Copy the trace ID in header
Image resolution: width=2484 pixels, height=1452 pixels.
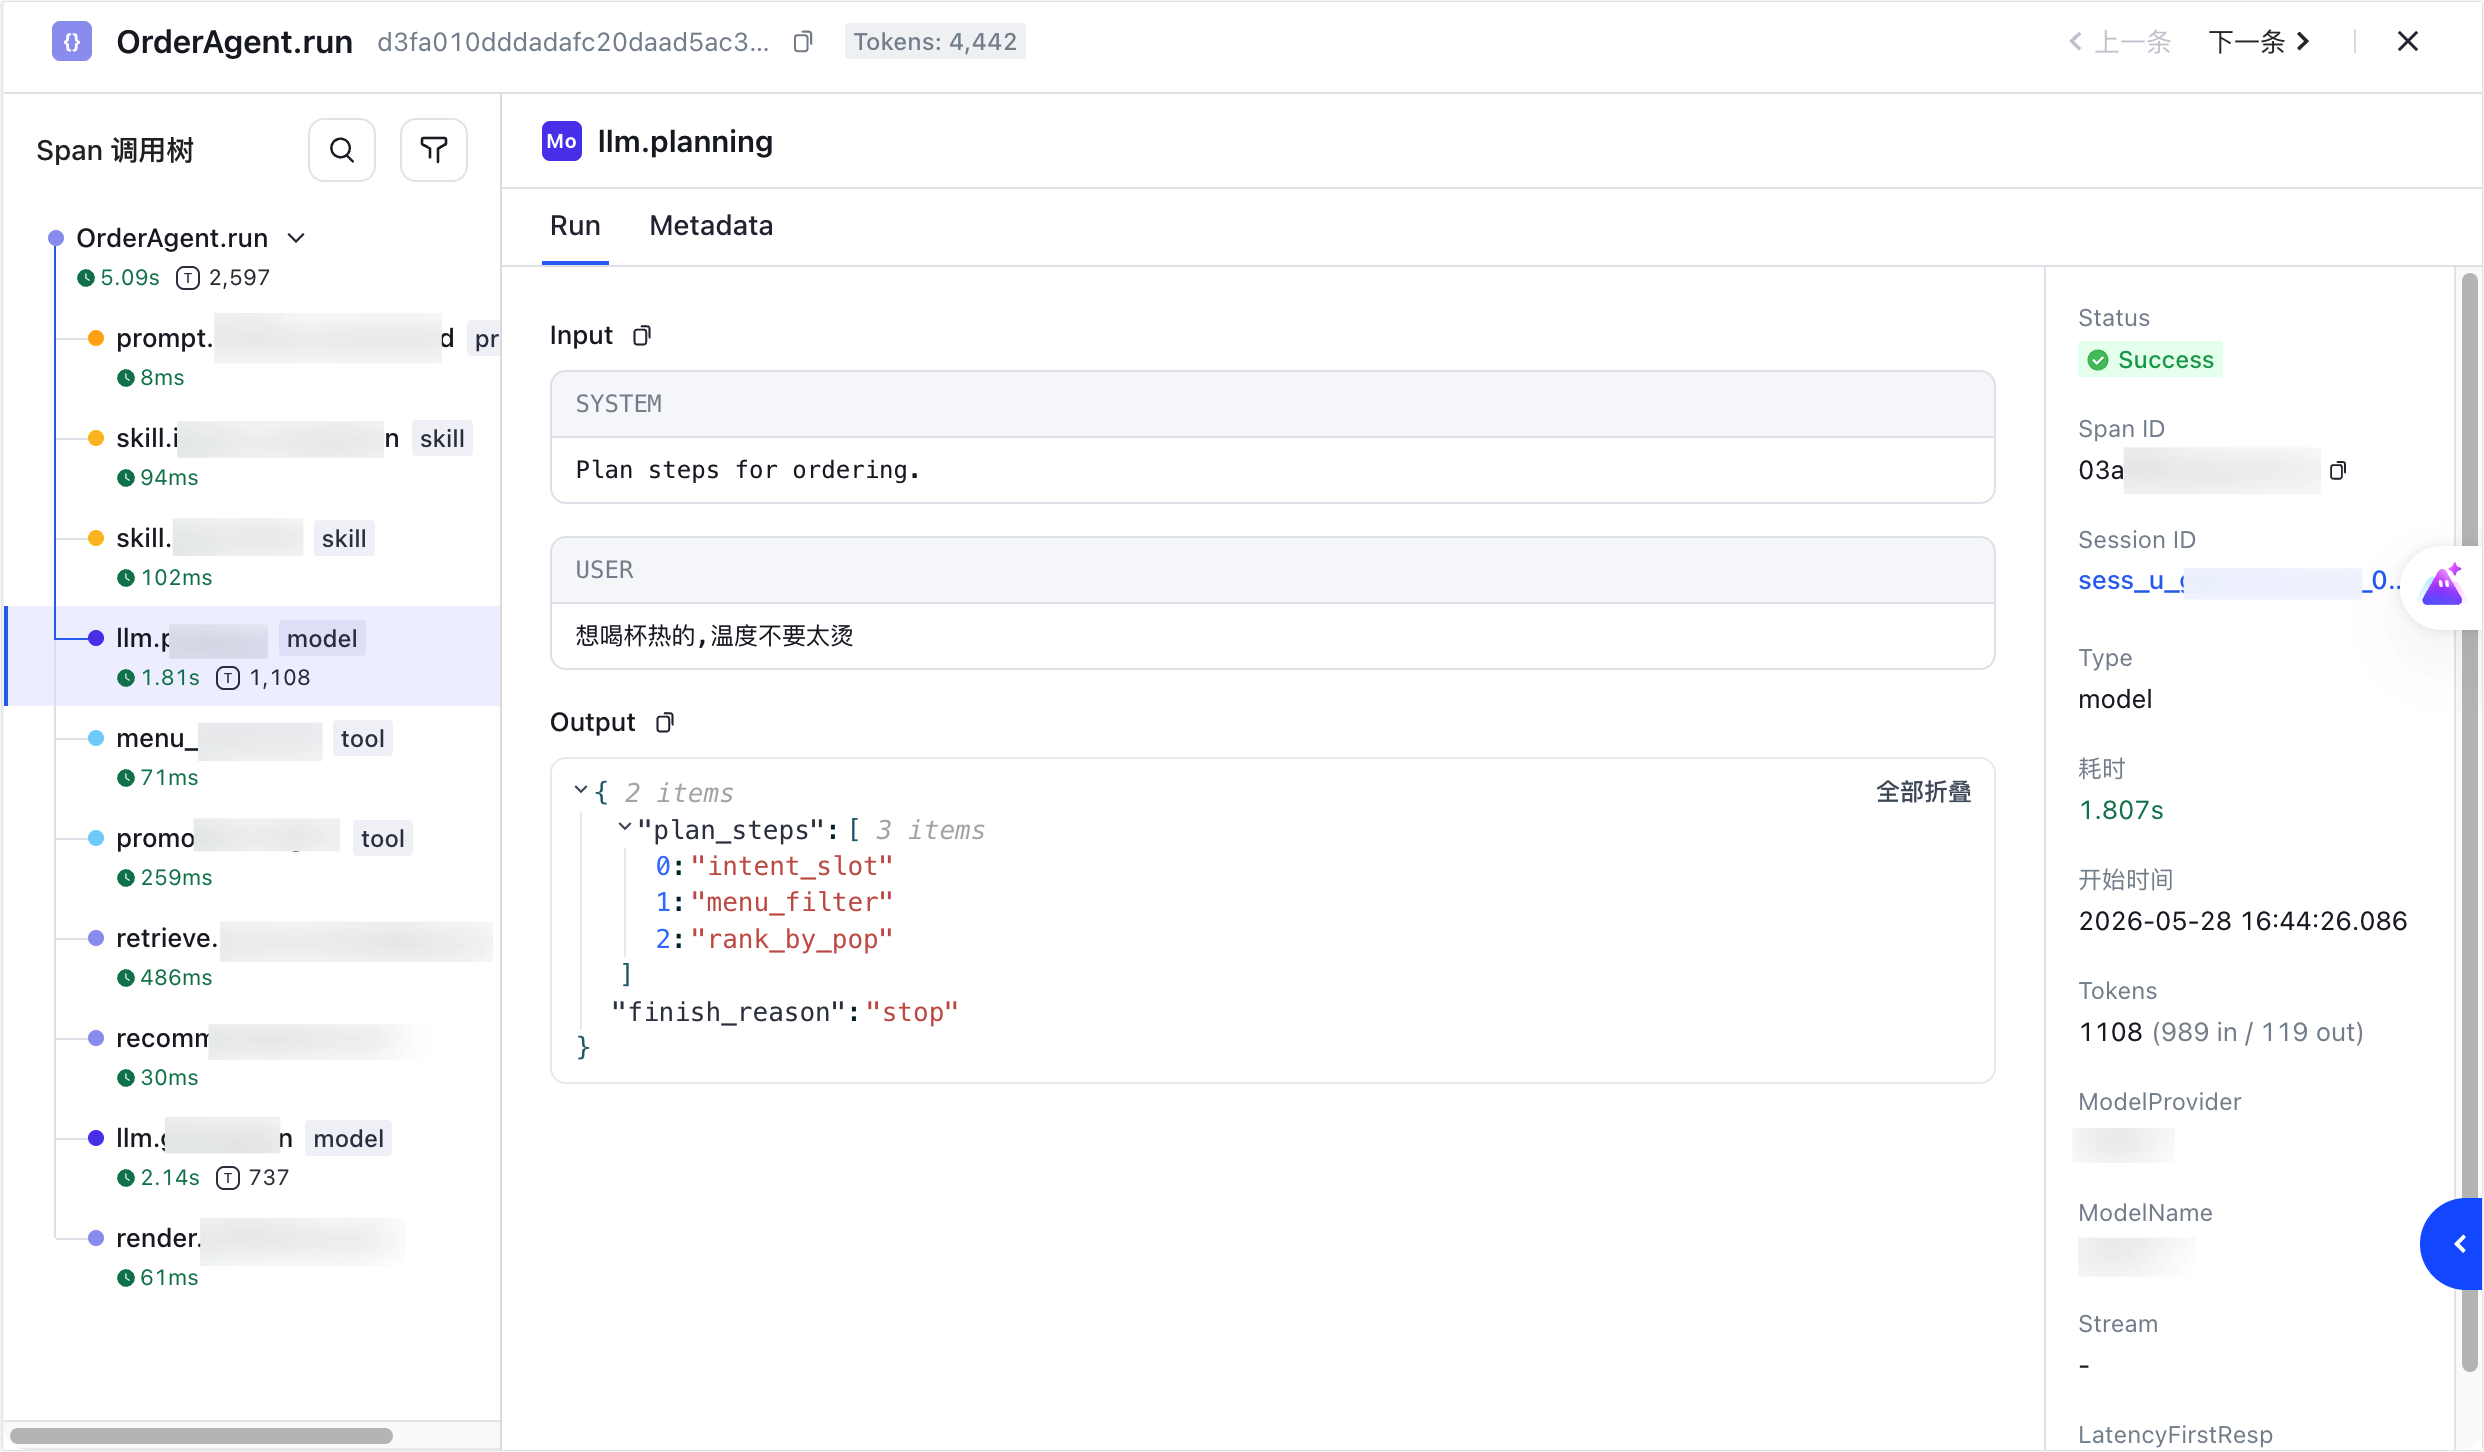pyautogui.click(x=802, y=42)
